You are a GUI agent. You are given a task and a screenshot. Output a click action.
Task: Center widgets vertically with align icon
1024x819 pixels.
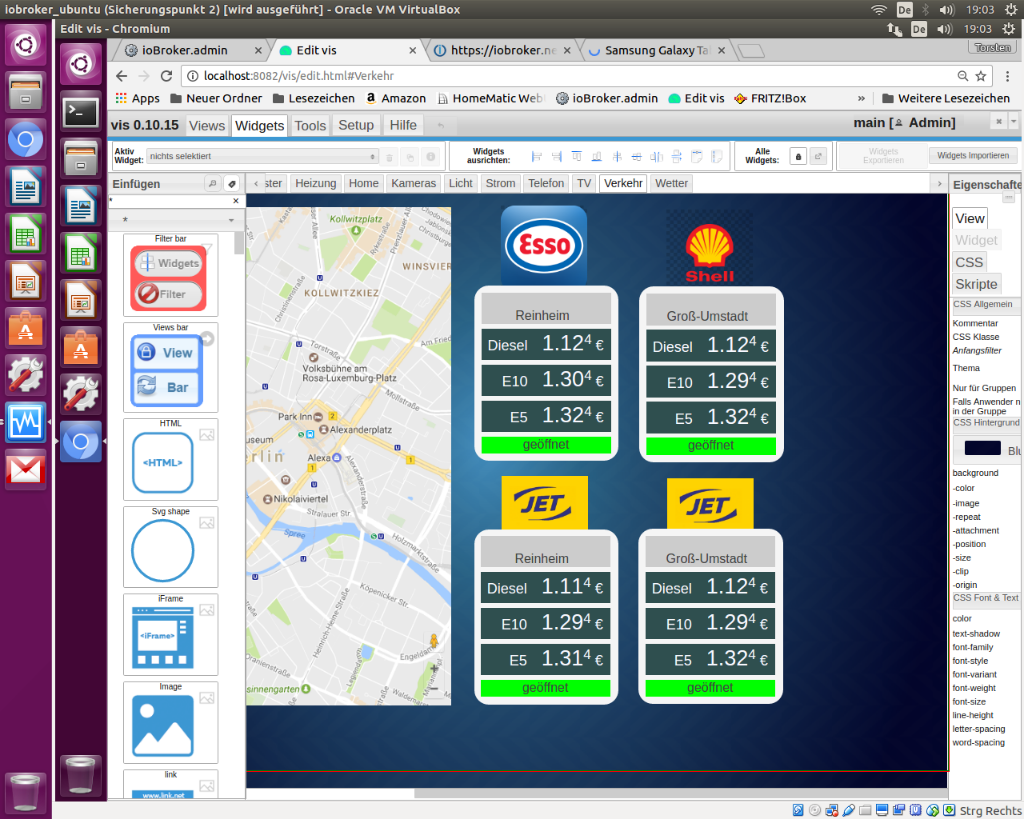tap(616, 157)
